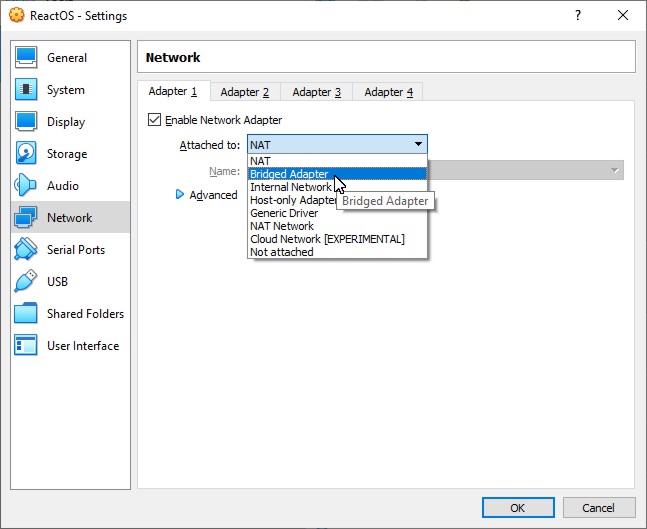Click the Storage label in sidebar
The height and width of the screenshot is (529, 647).
[x=67, y=154]
